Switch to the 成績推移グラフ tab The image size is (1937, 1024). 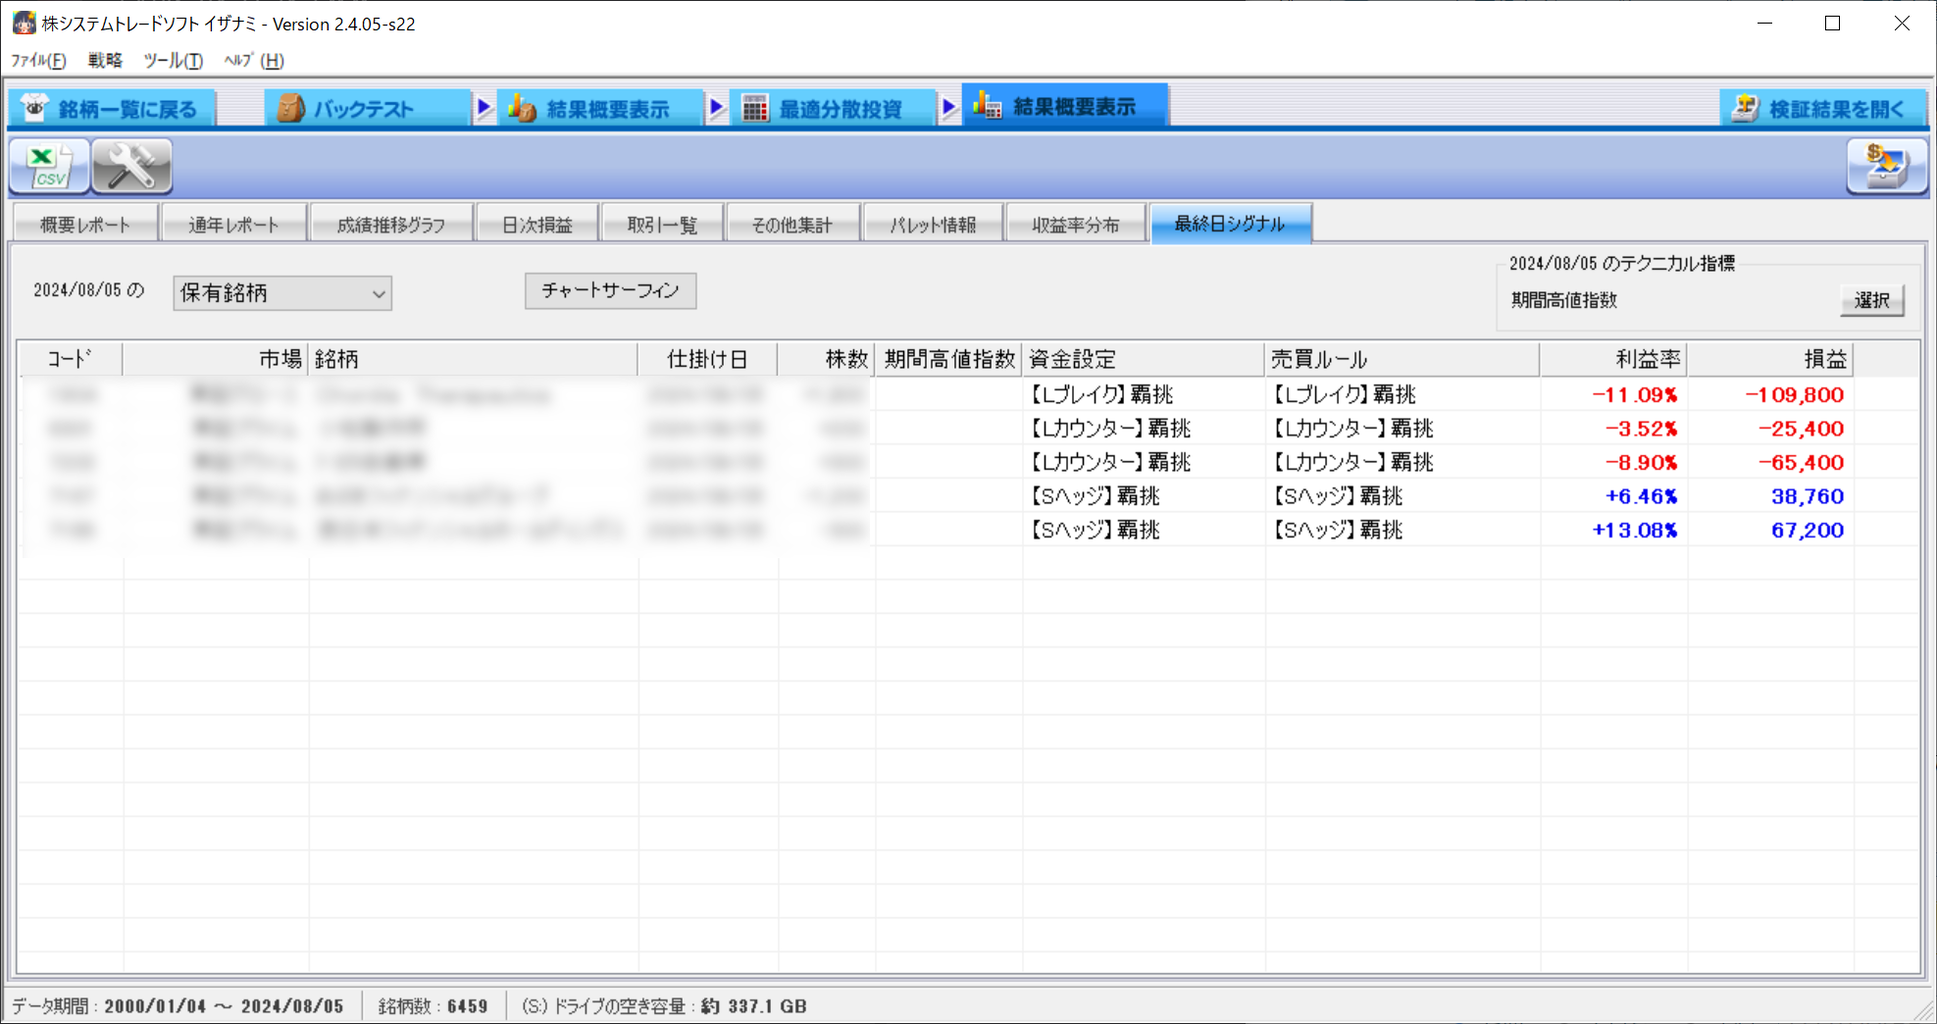[391, 224]
